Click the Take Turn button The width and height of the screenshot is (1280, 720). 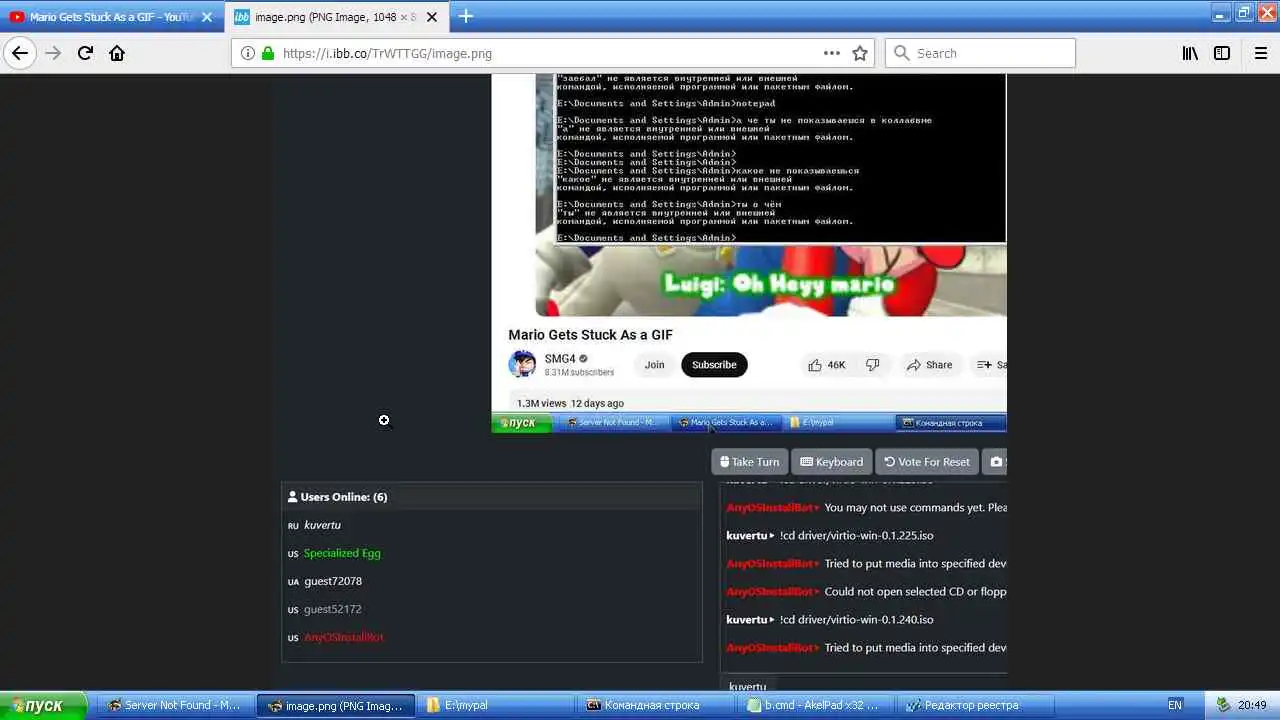[749, 462]
